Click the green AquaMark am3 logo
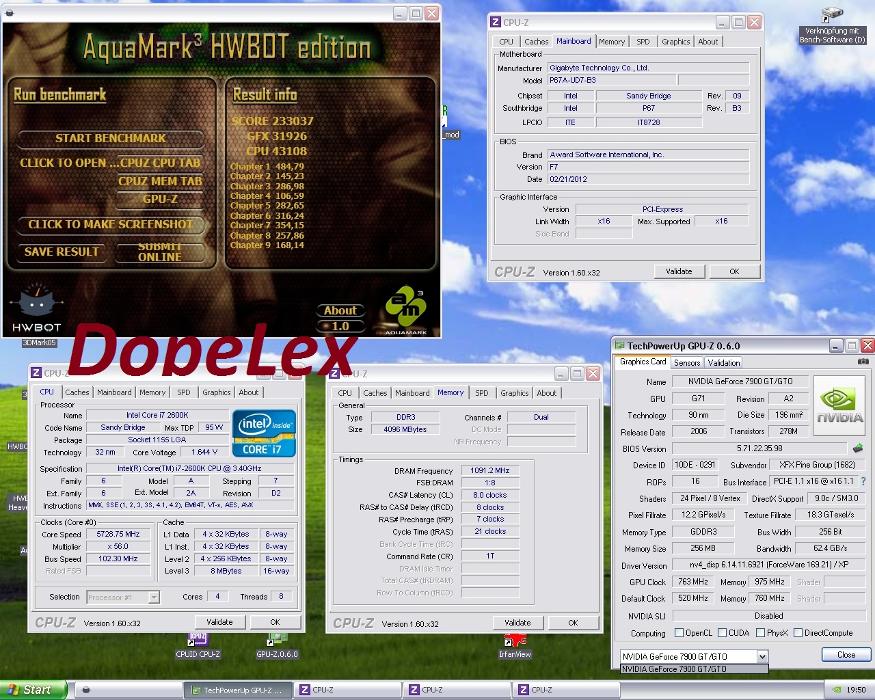875x700 pixels. point(406,306)
